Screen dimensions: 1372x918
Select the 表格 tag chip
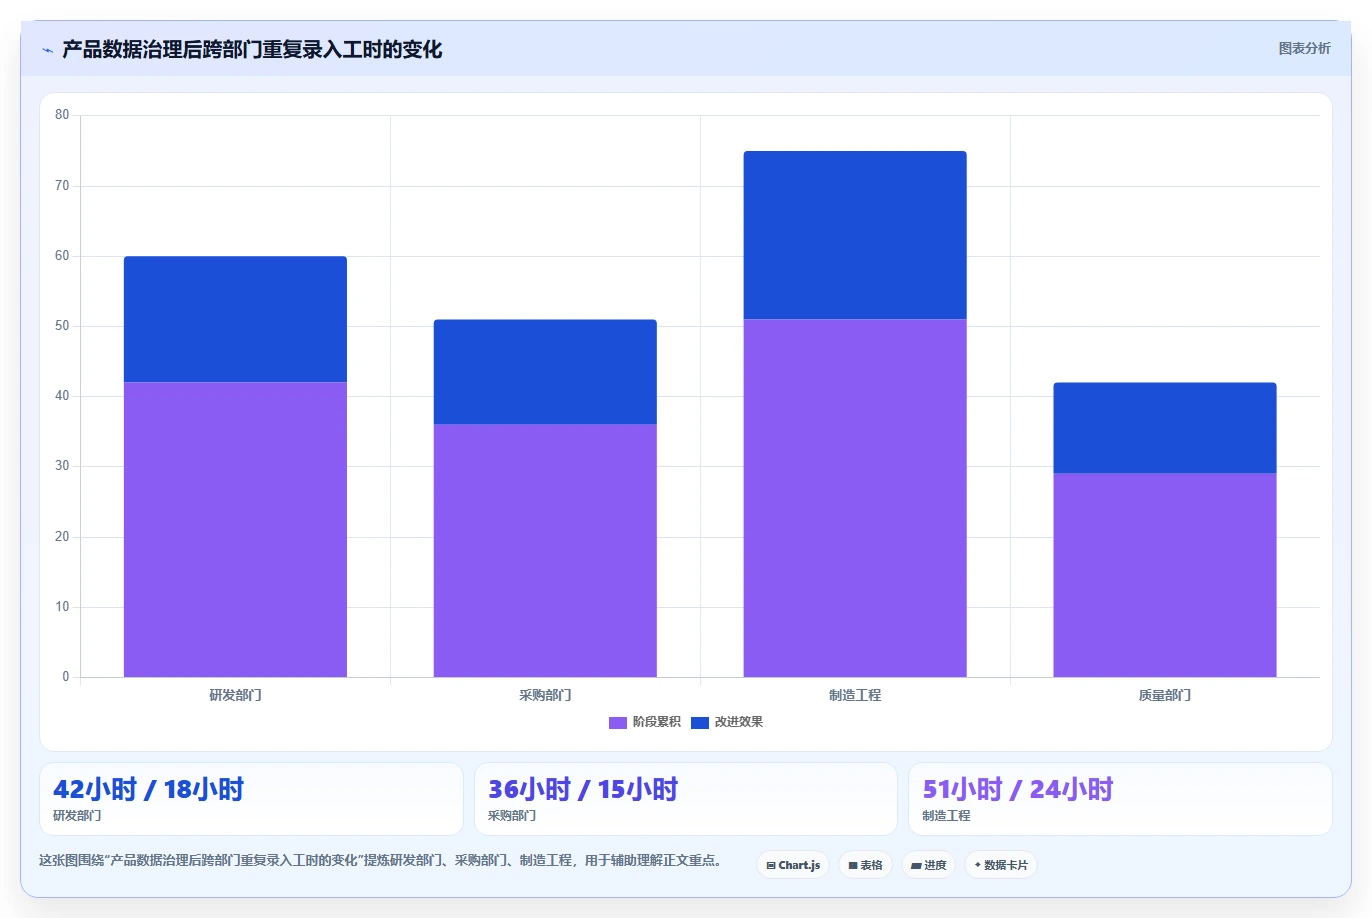tap(865, 865)
